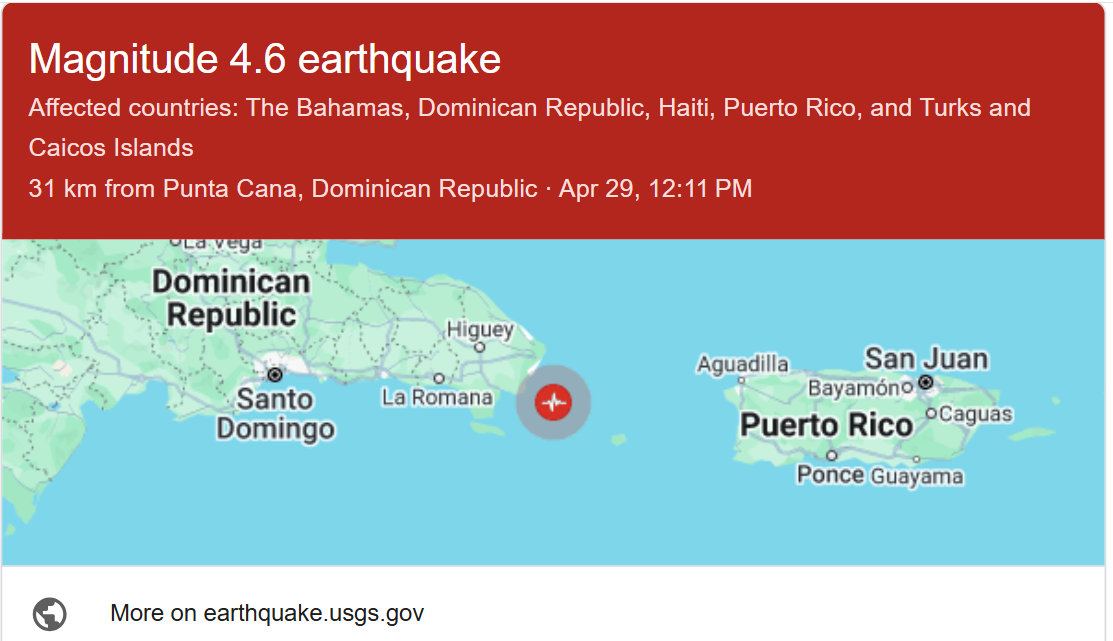Click the Puerto Rico map label
This screenshot has height=641, width=1113.
[826, 425]
